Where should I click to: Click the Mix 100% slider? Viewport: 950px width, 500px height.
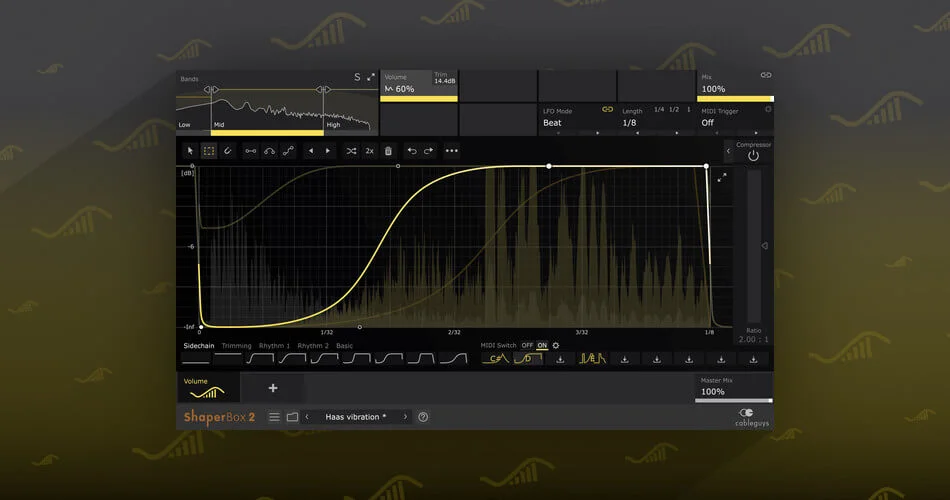735,99
